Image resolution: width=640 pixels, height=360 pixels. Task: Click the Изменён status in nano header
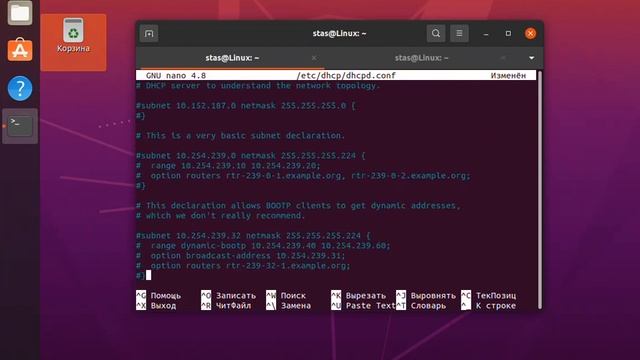[508, 76]
